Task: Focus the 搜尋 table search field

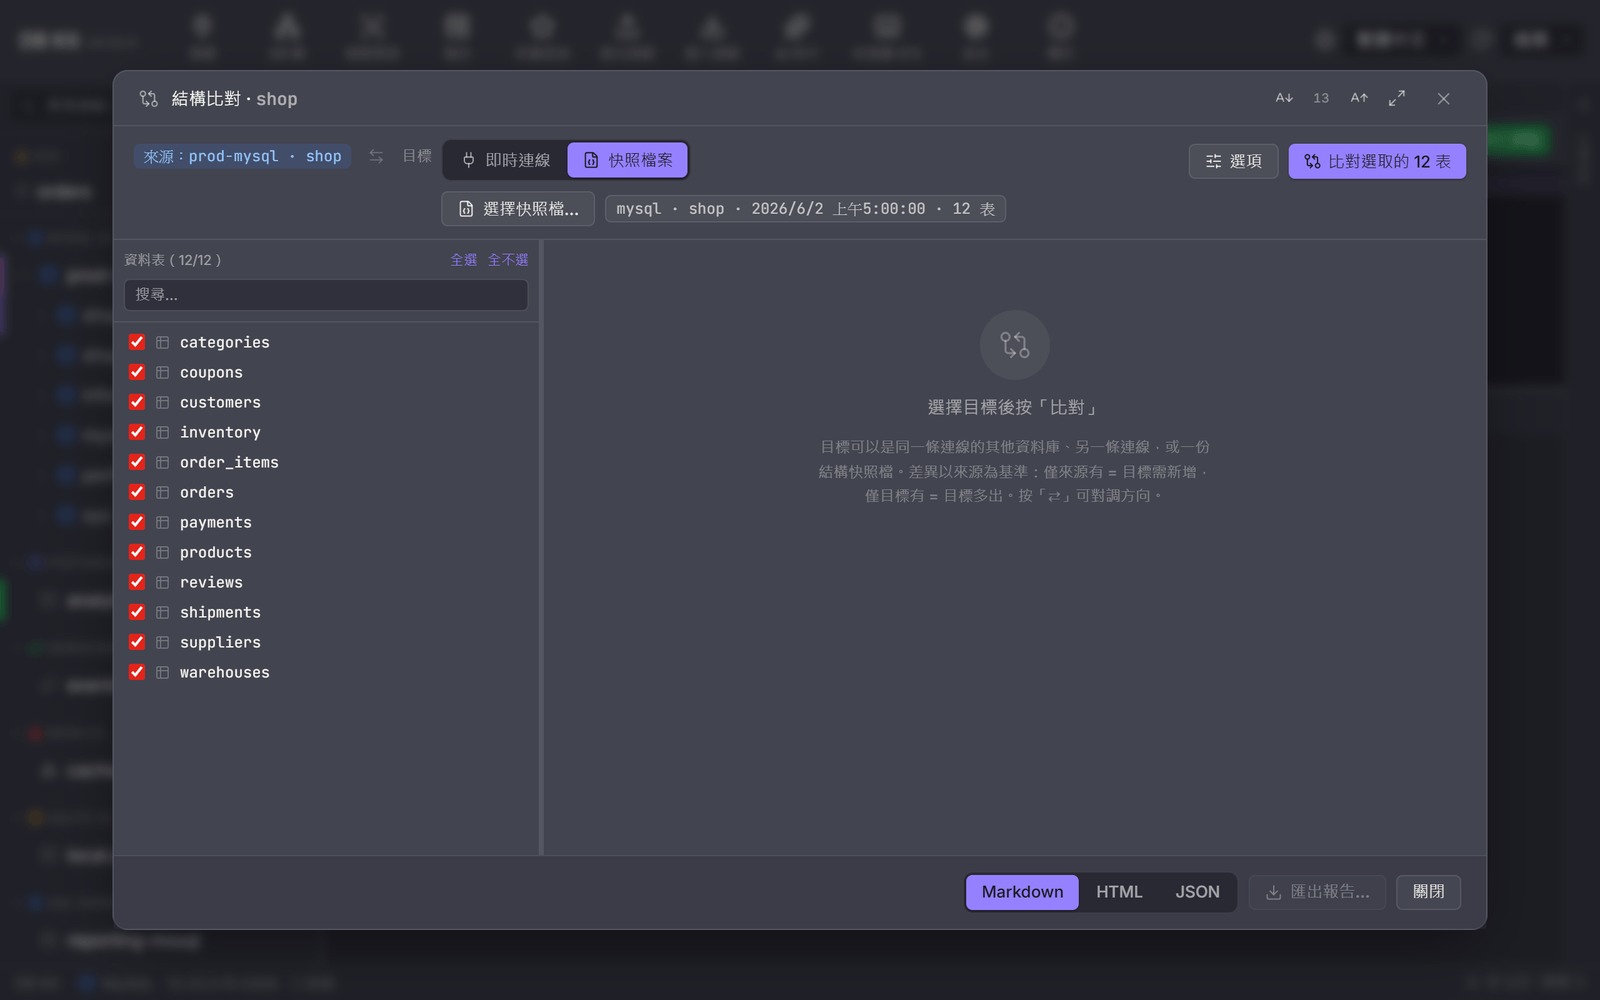Action: coord(326,295)
